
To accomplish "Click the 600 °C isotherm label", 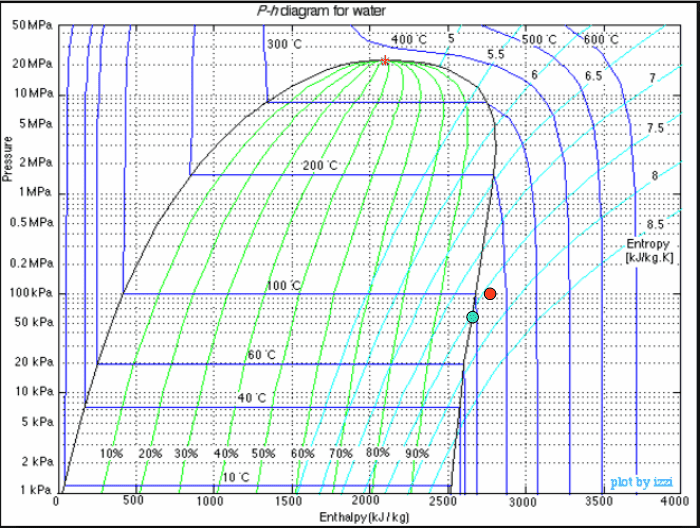I will tap(601, 40).
